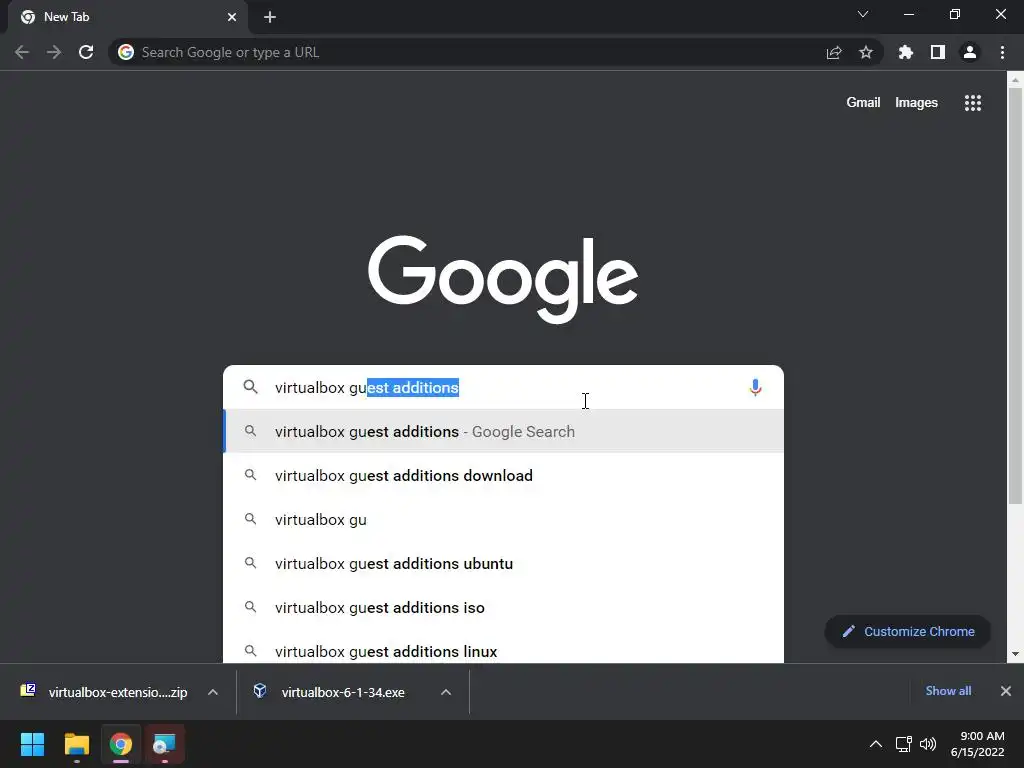Image resolution: width=1024 pixels, height=768 pixels.
Task: Open the installer app in taskbar
Action: point(164,744)
